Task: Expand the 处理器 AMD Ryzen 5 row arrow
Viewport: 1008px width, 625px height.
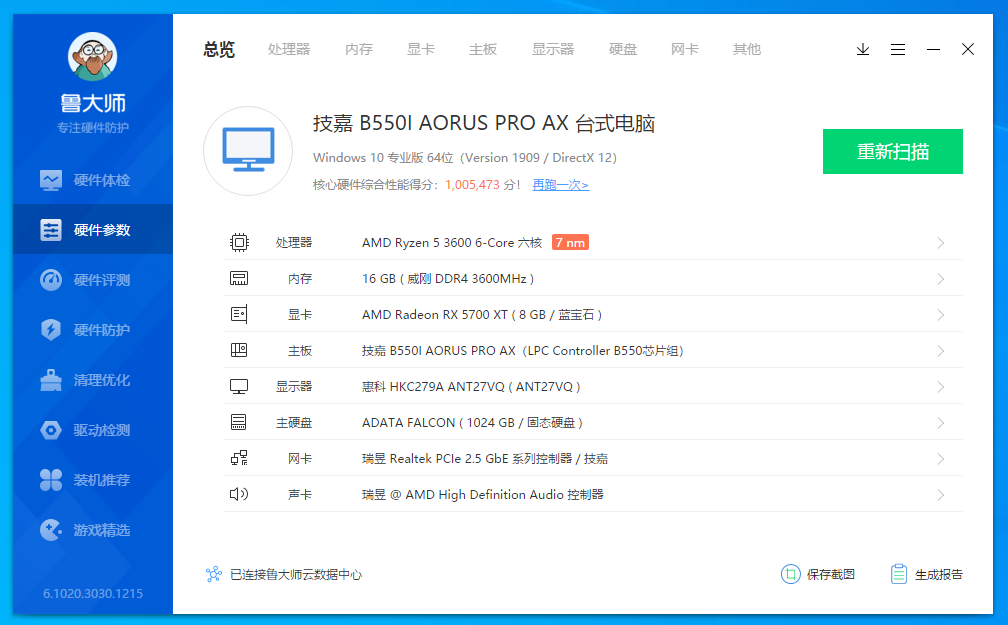Action: (x=940, y=243)
